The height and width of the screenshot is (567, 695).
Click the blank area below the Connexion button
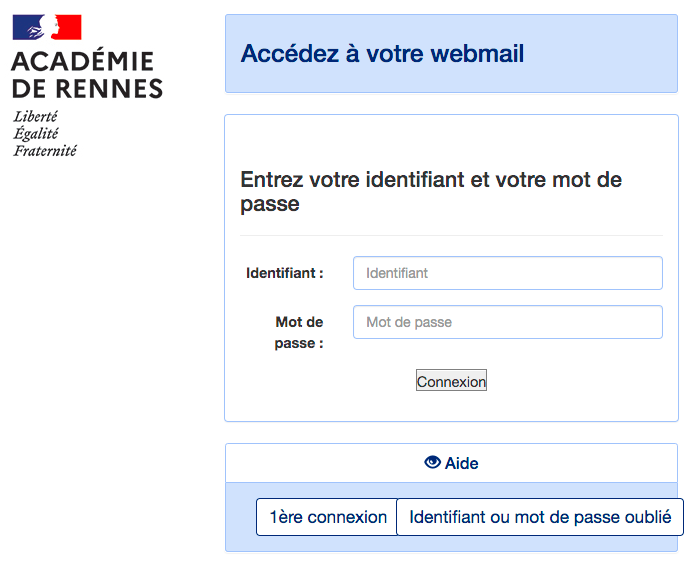pos(451,406)
